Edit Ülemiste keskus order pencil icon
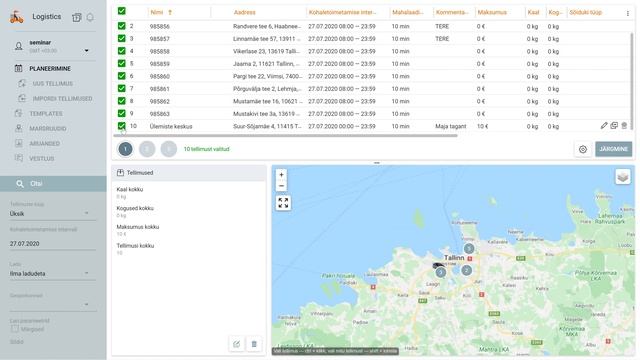This screenshot has height=360, width=640. pyautogui.click(x=604, y=126)
